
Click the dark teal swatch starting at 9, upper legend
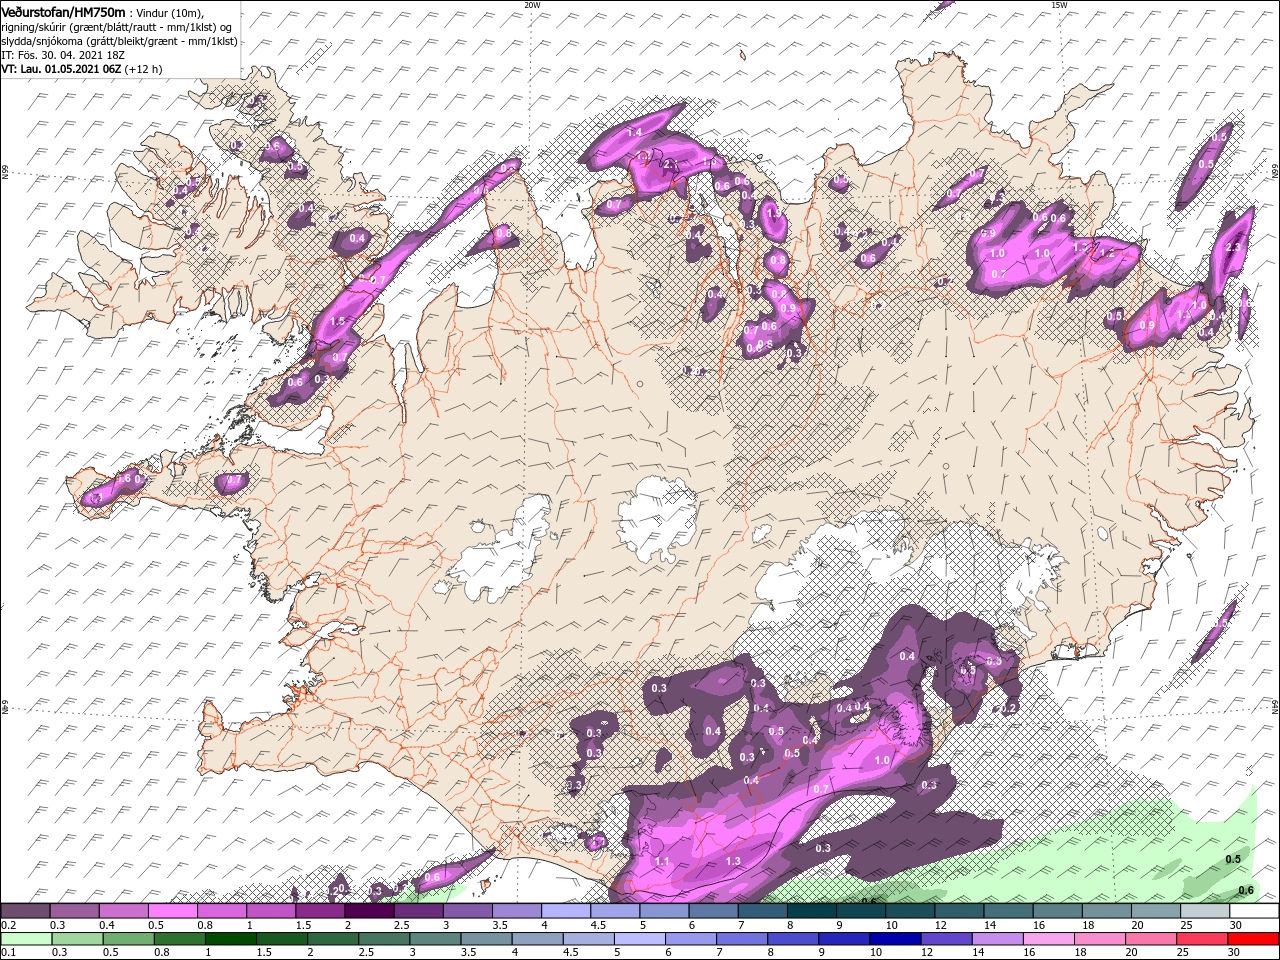861,911
